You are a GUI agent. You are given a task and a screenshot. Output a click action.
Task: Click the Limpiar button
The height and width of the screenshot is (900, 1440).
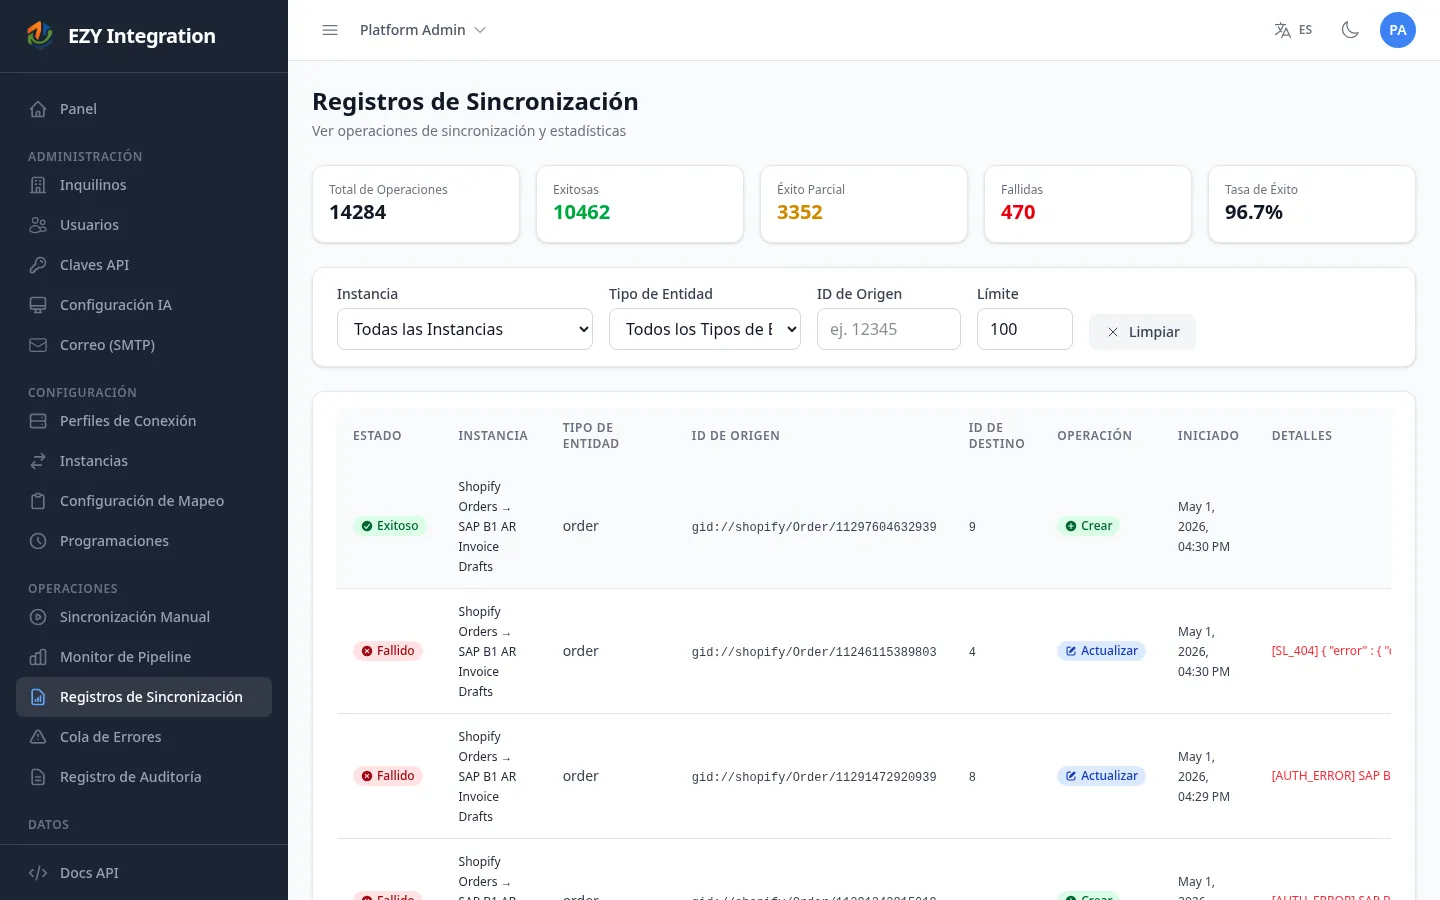tap(1142, 332)
